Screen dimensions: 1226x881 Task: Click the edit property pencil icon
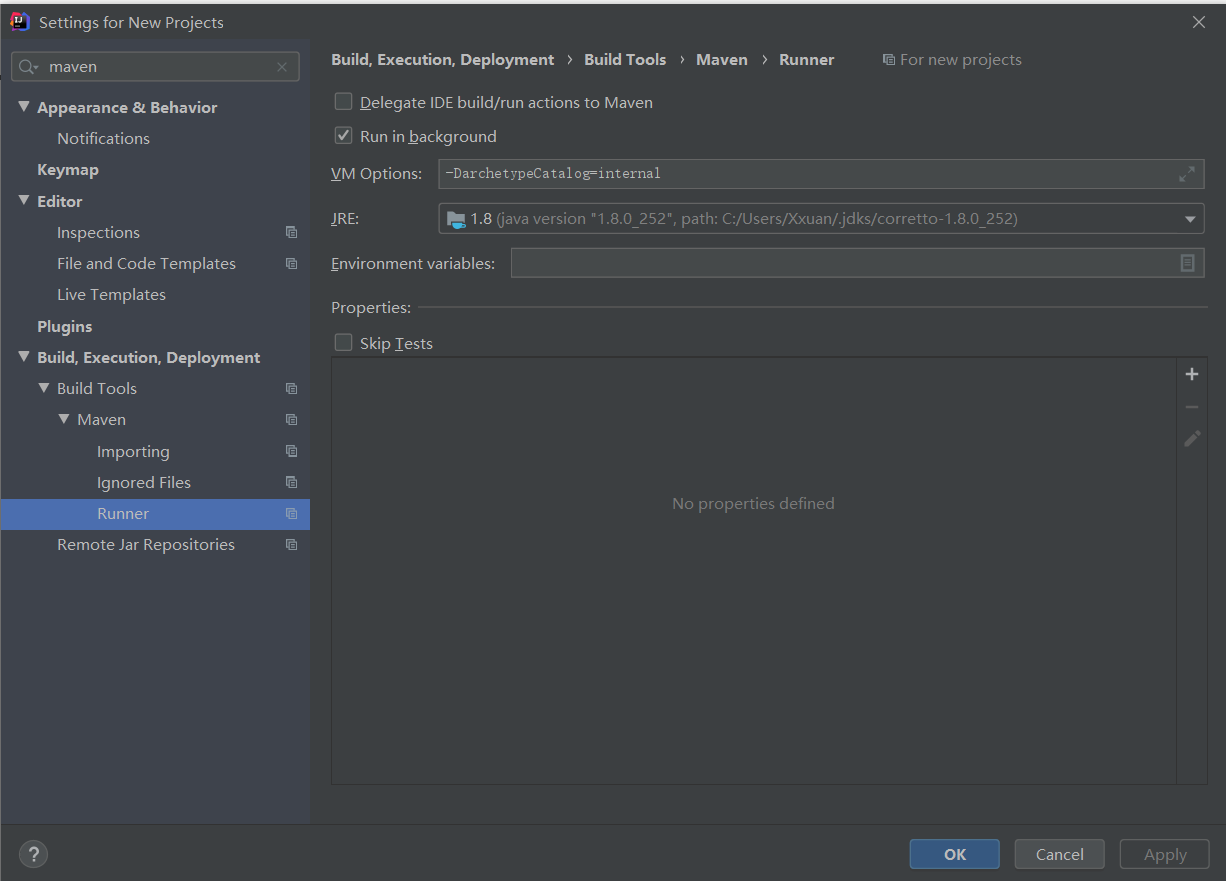coord(1192,439)
